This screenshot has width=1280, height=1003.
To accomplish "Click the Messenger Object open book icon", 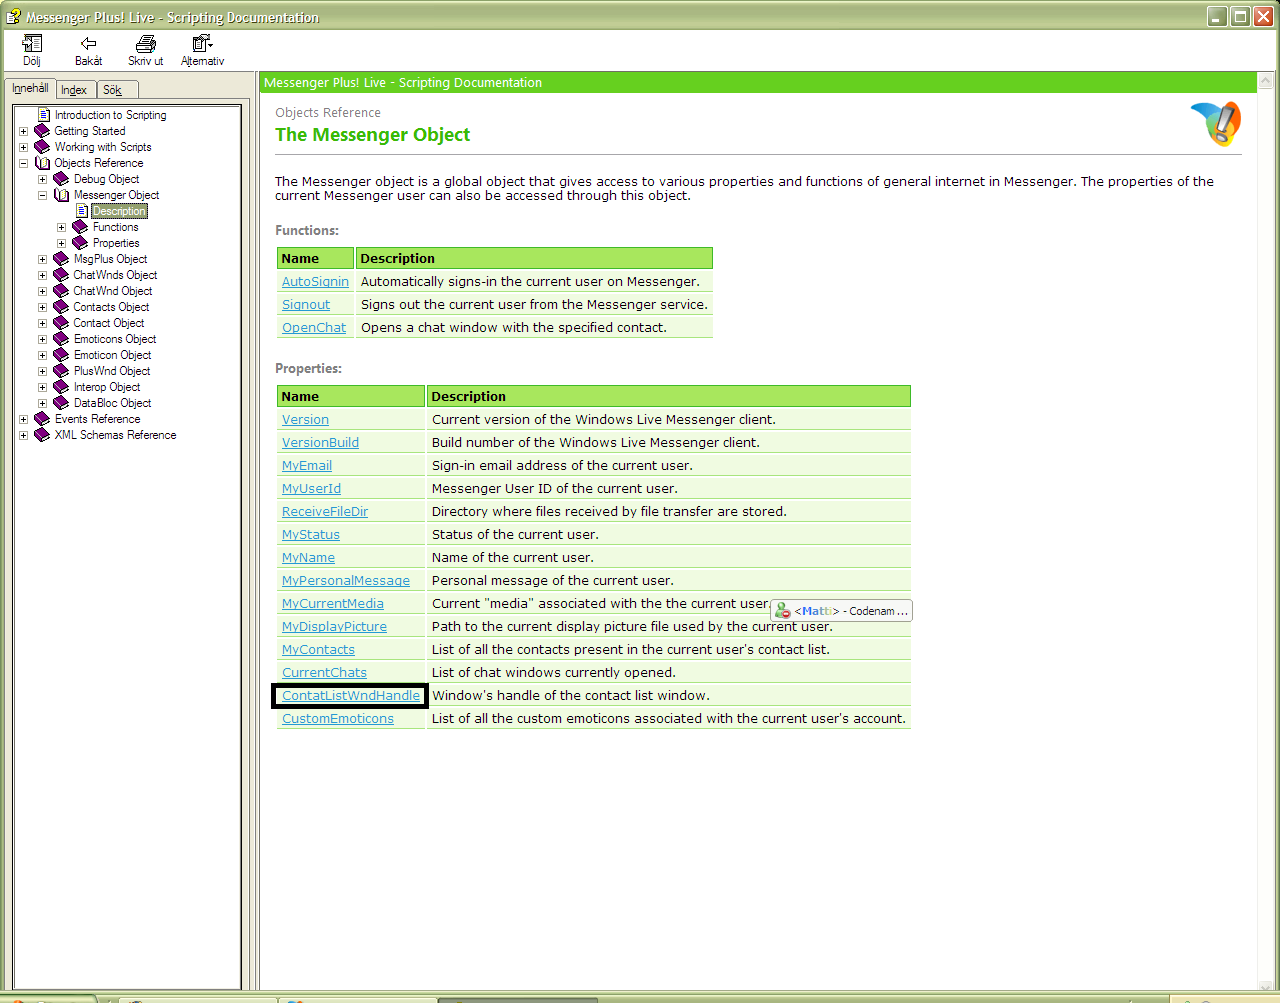I will (x=61, y=195).
